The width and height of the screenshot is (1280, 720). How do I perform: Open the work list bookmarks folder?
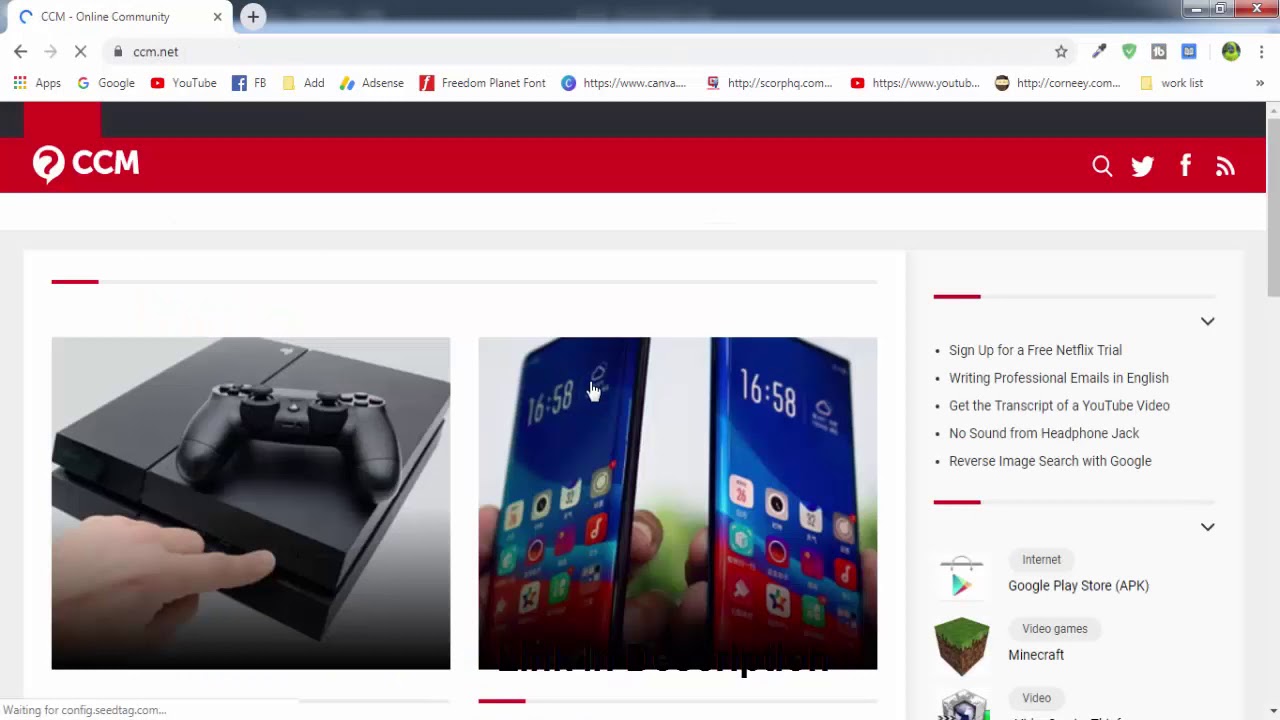click(x=1171, y=83)
